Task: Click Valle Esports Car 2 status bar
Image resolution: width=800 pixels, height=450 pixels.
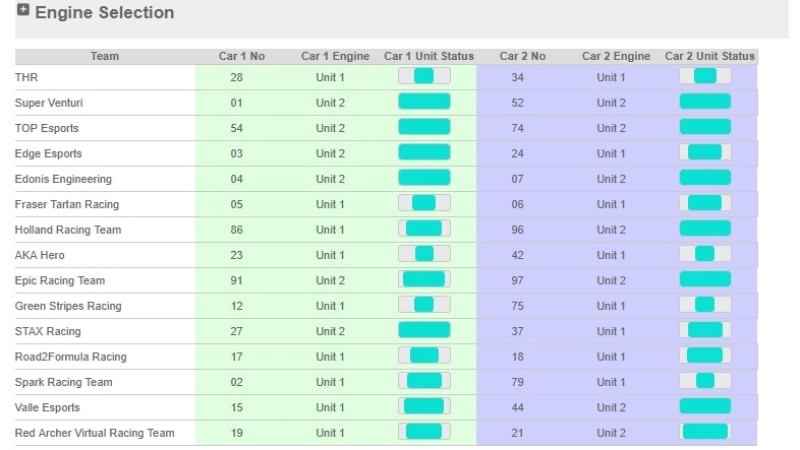Action: pos(705,406)
